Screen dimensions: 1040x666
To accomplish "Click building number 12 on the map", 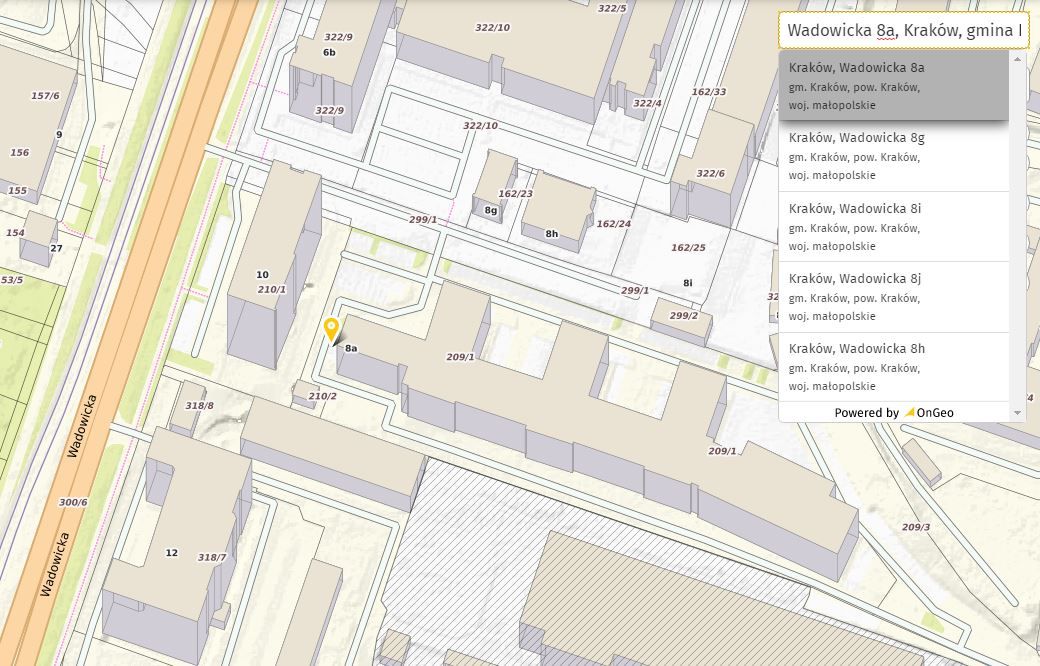I will tap(171, 553).
